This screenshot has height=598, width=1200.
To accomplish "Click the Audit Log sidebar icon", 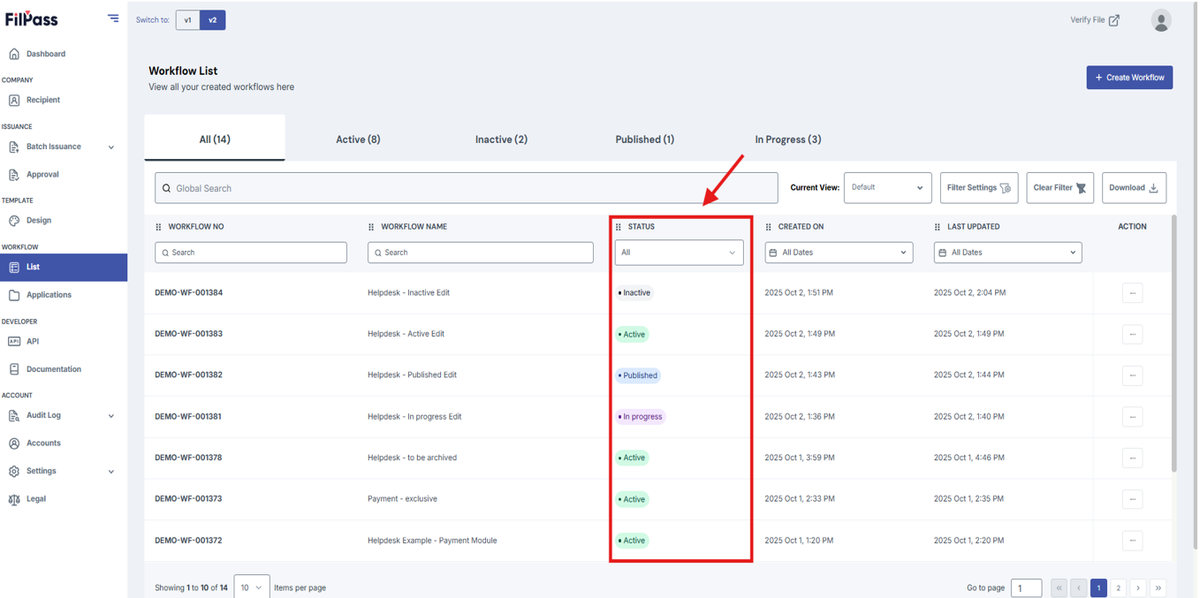I will click(15, 415).
